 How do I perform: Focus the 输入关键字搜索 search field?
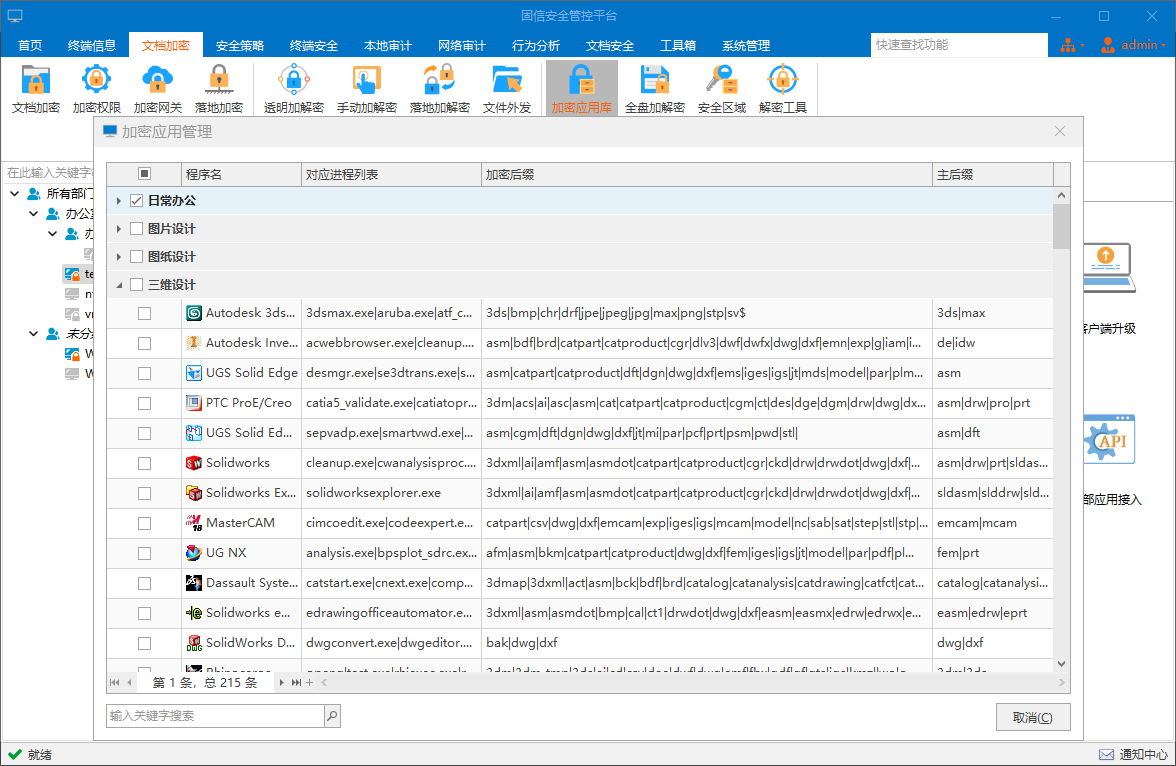tap(215, 716)
